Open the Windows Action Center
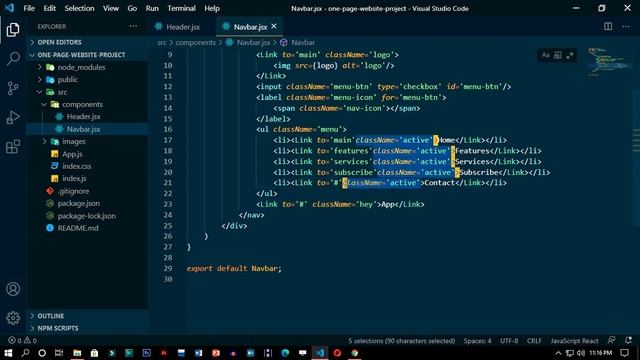 624,353
